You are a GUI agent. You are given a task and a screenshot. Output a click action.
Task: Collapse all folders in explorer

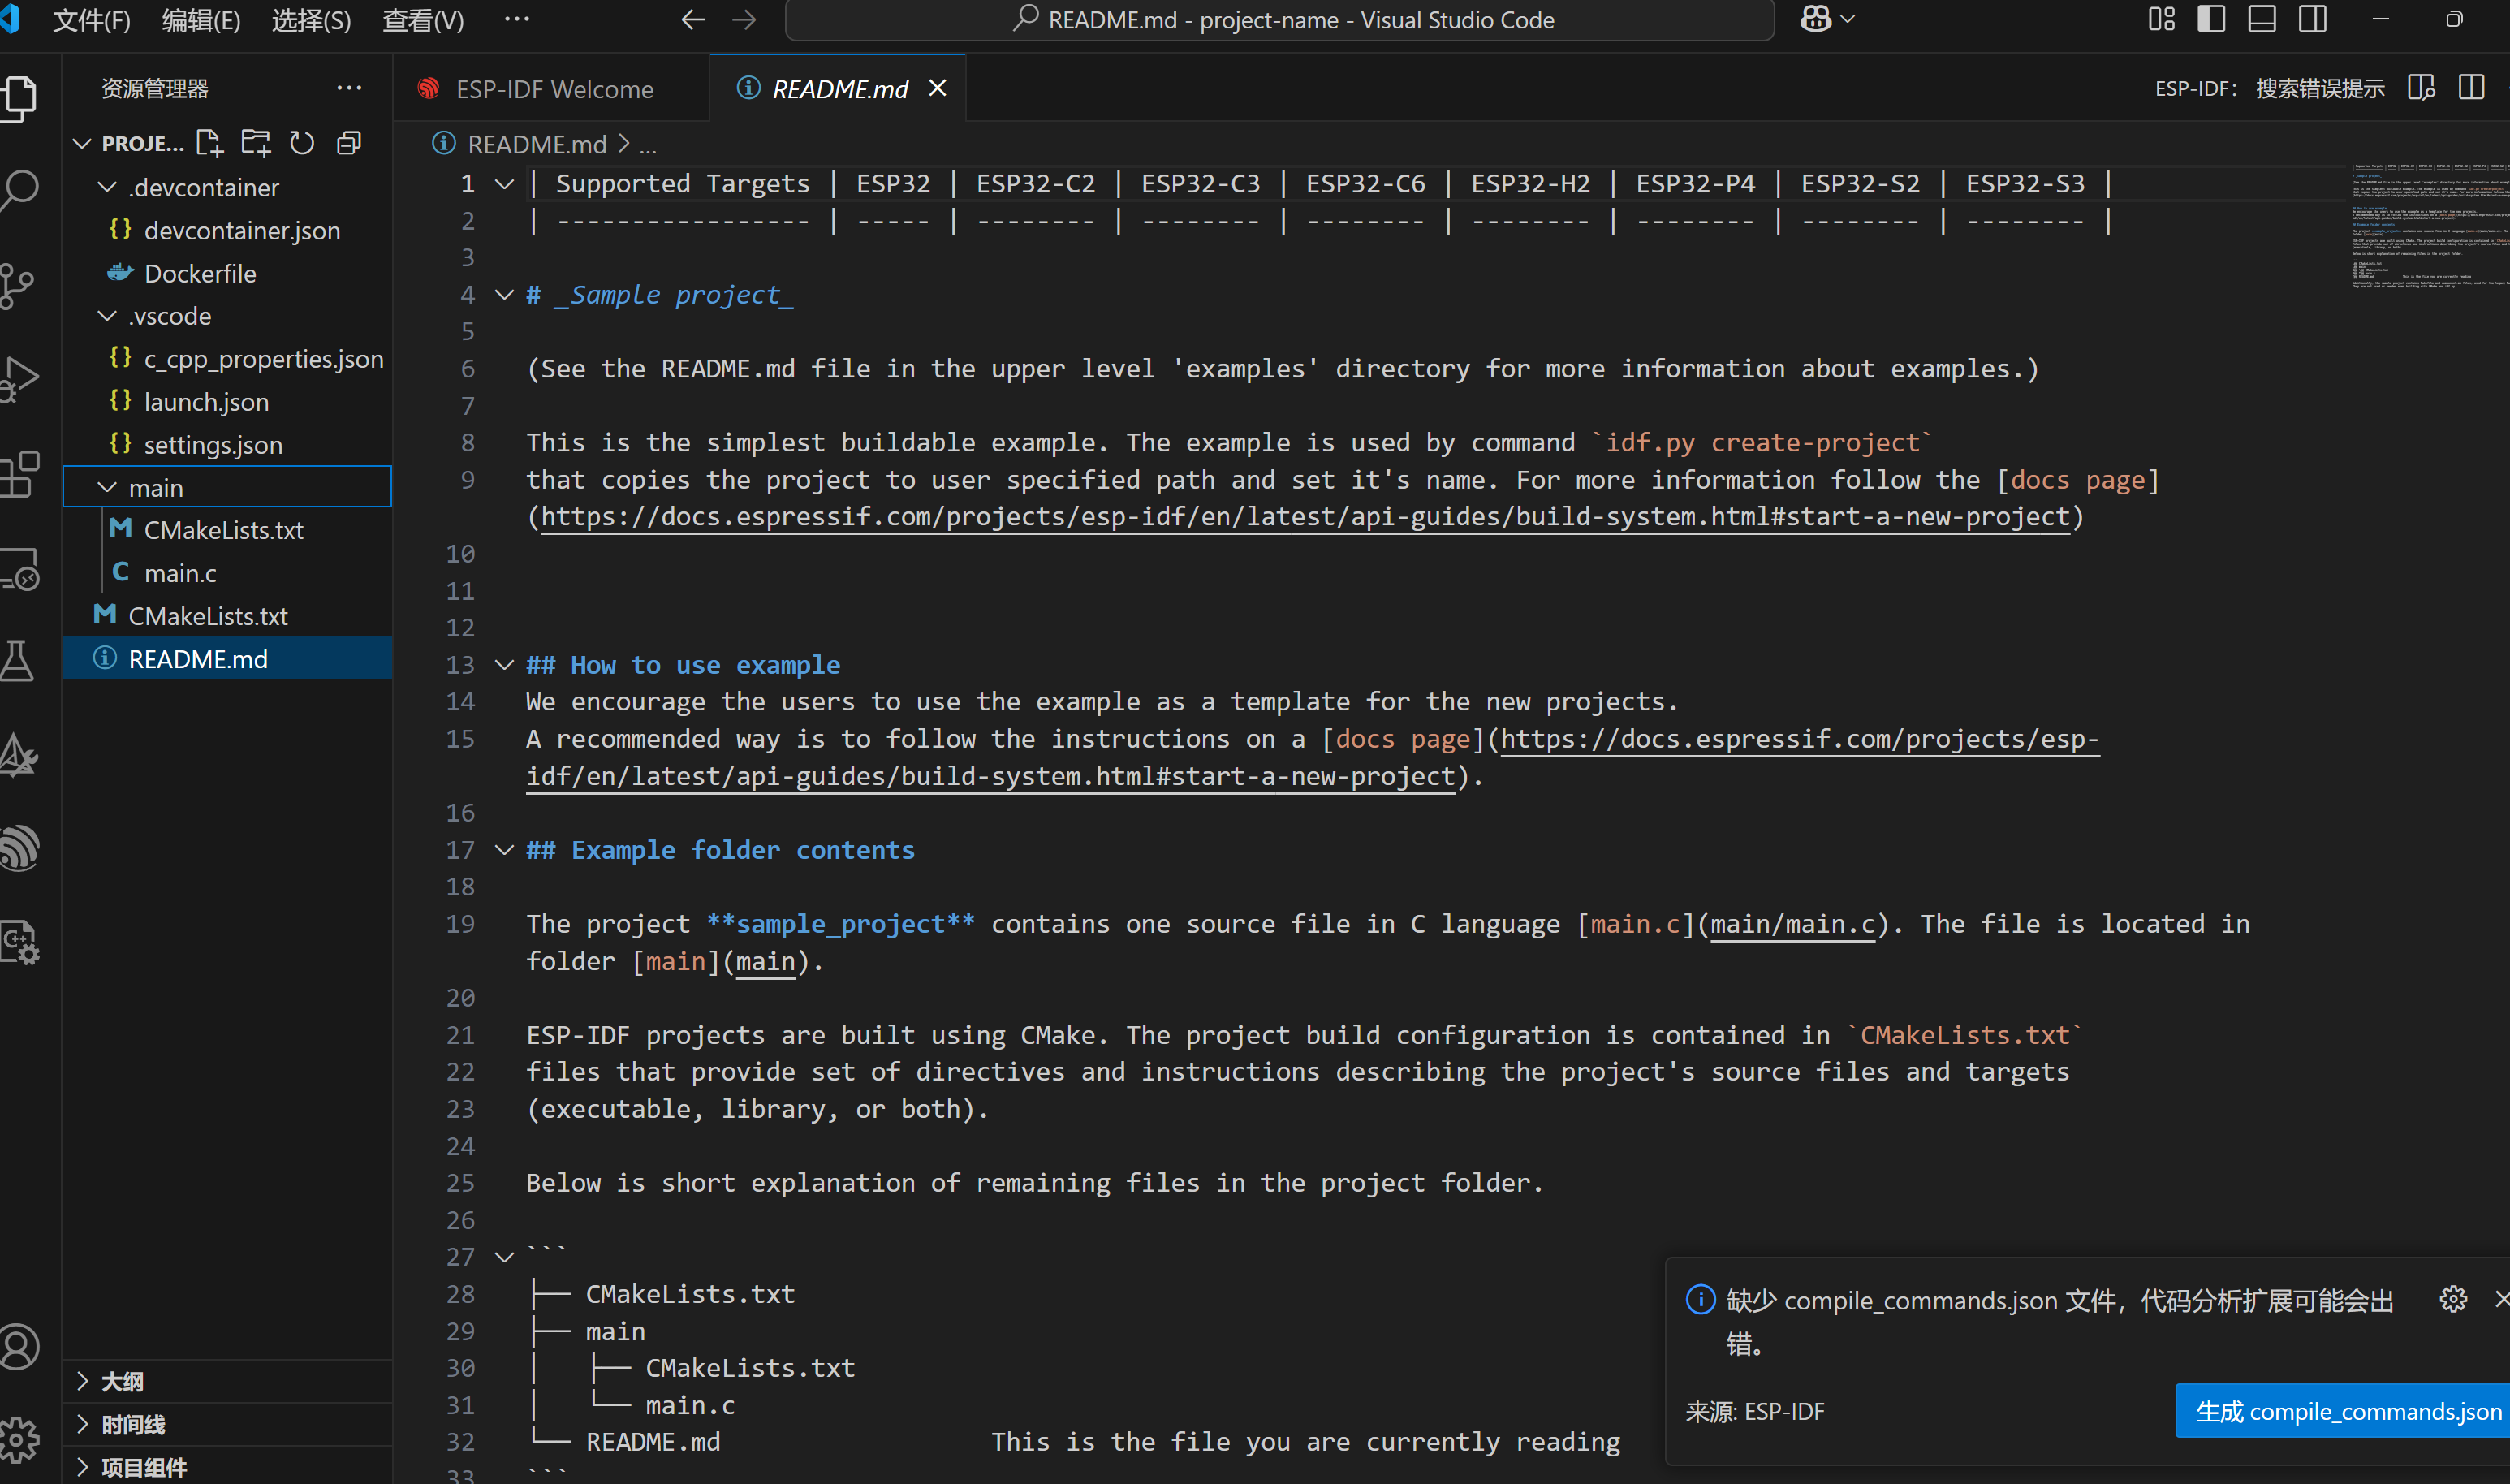349,143
